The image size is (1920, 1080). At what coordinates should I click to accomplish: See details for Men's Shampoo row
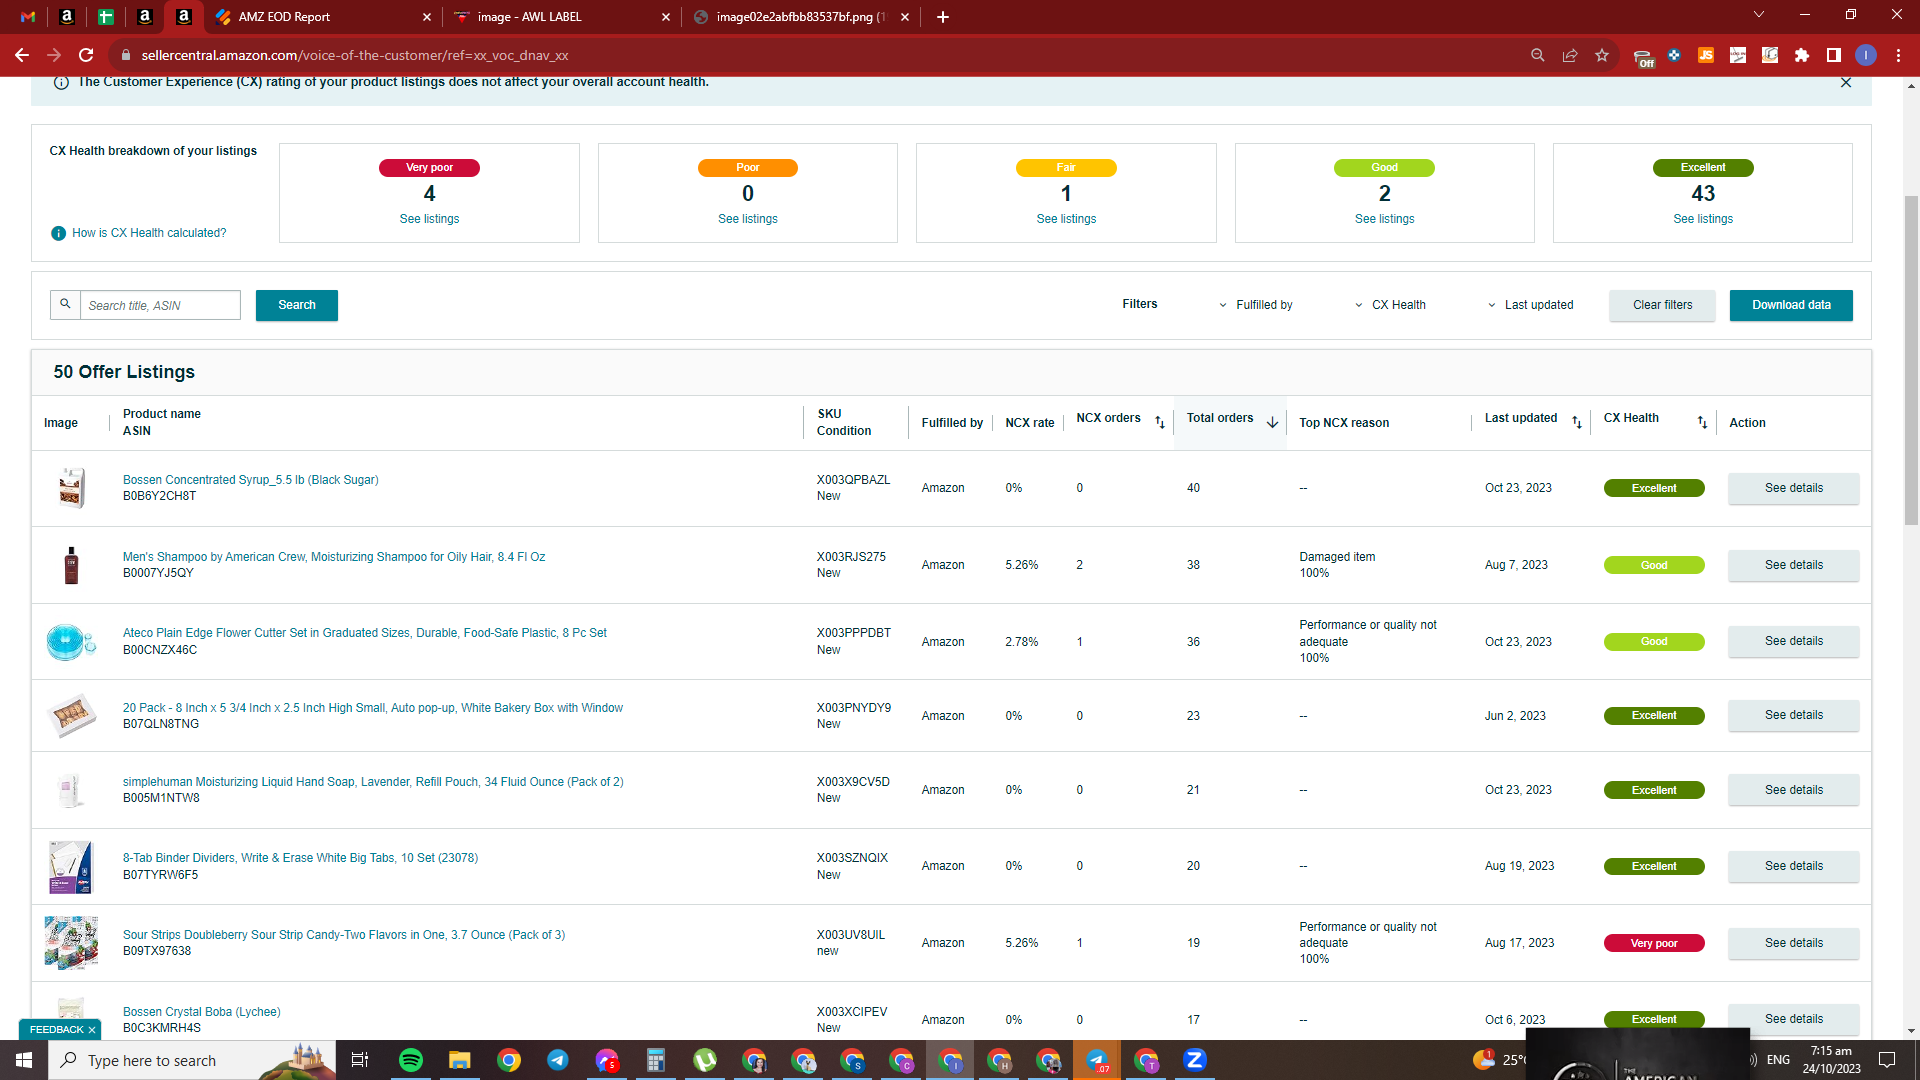pyautogui.click(x=1793, y=565)
